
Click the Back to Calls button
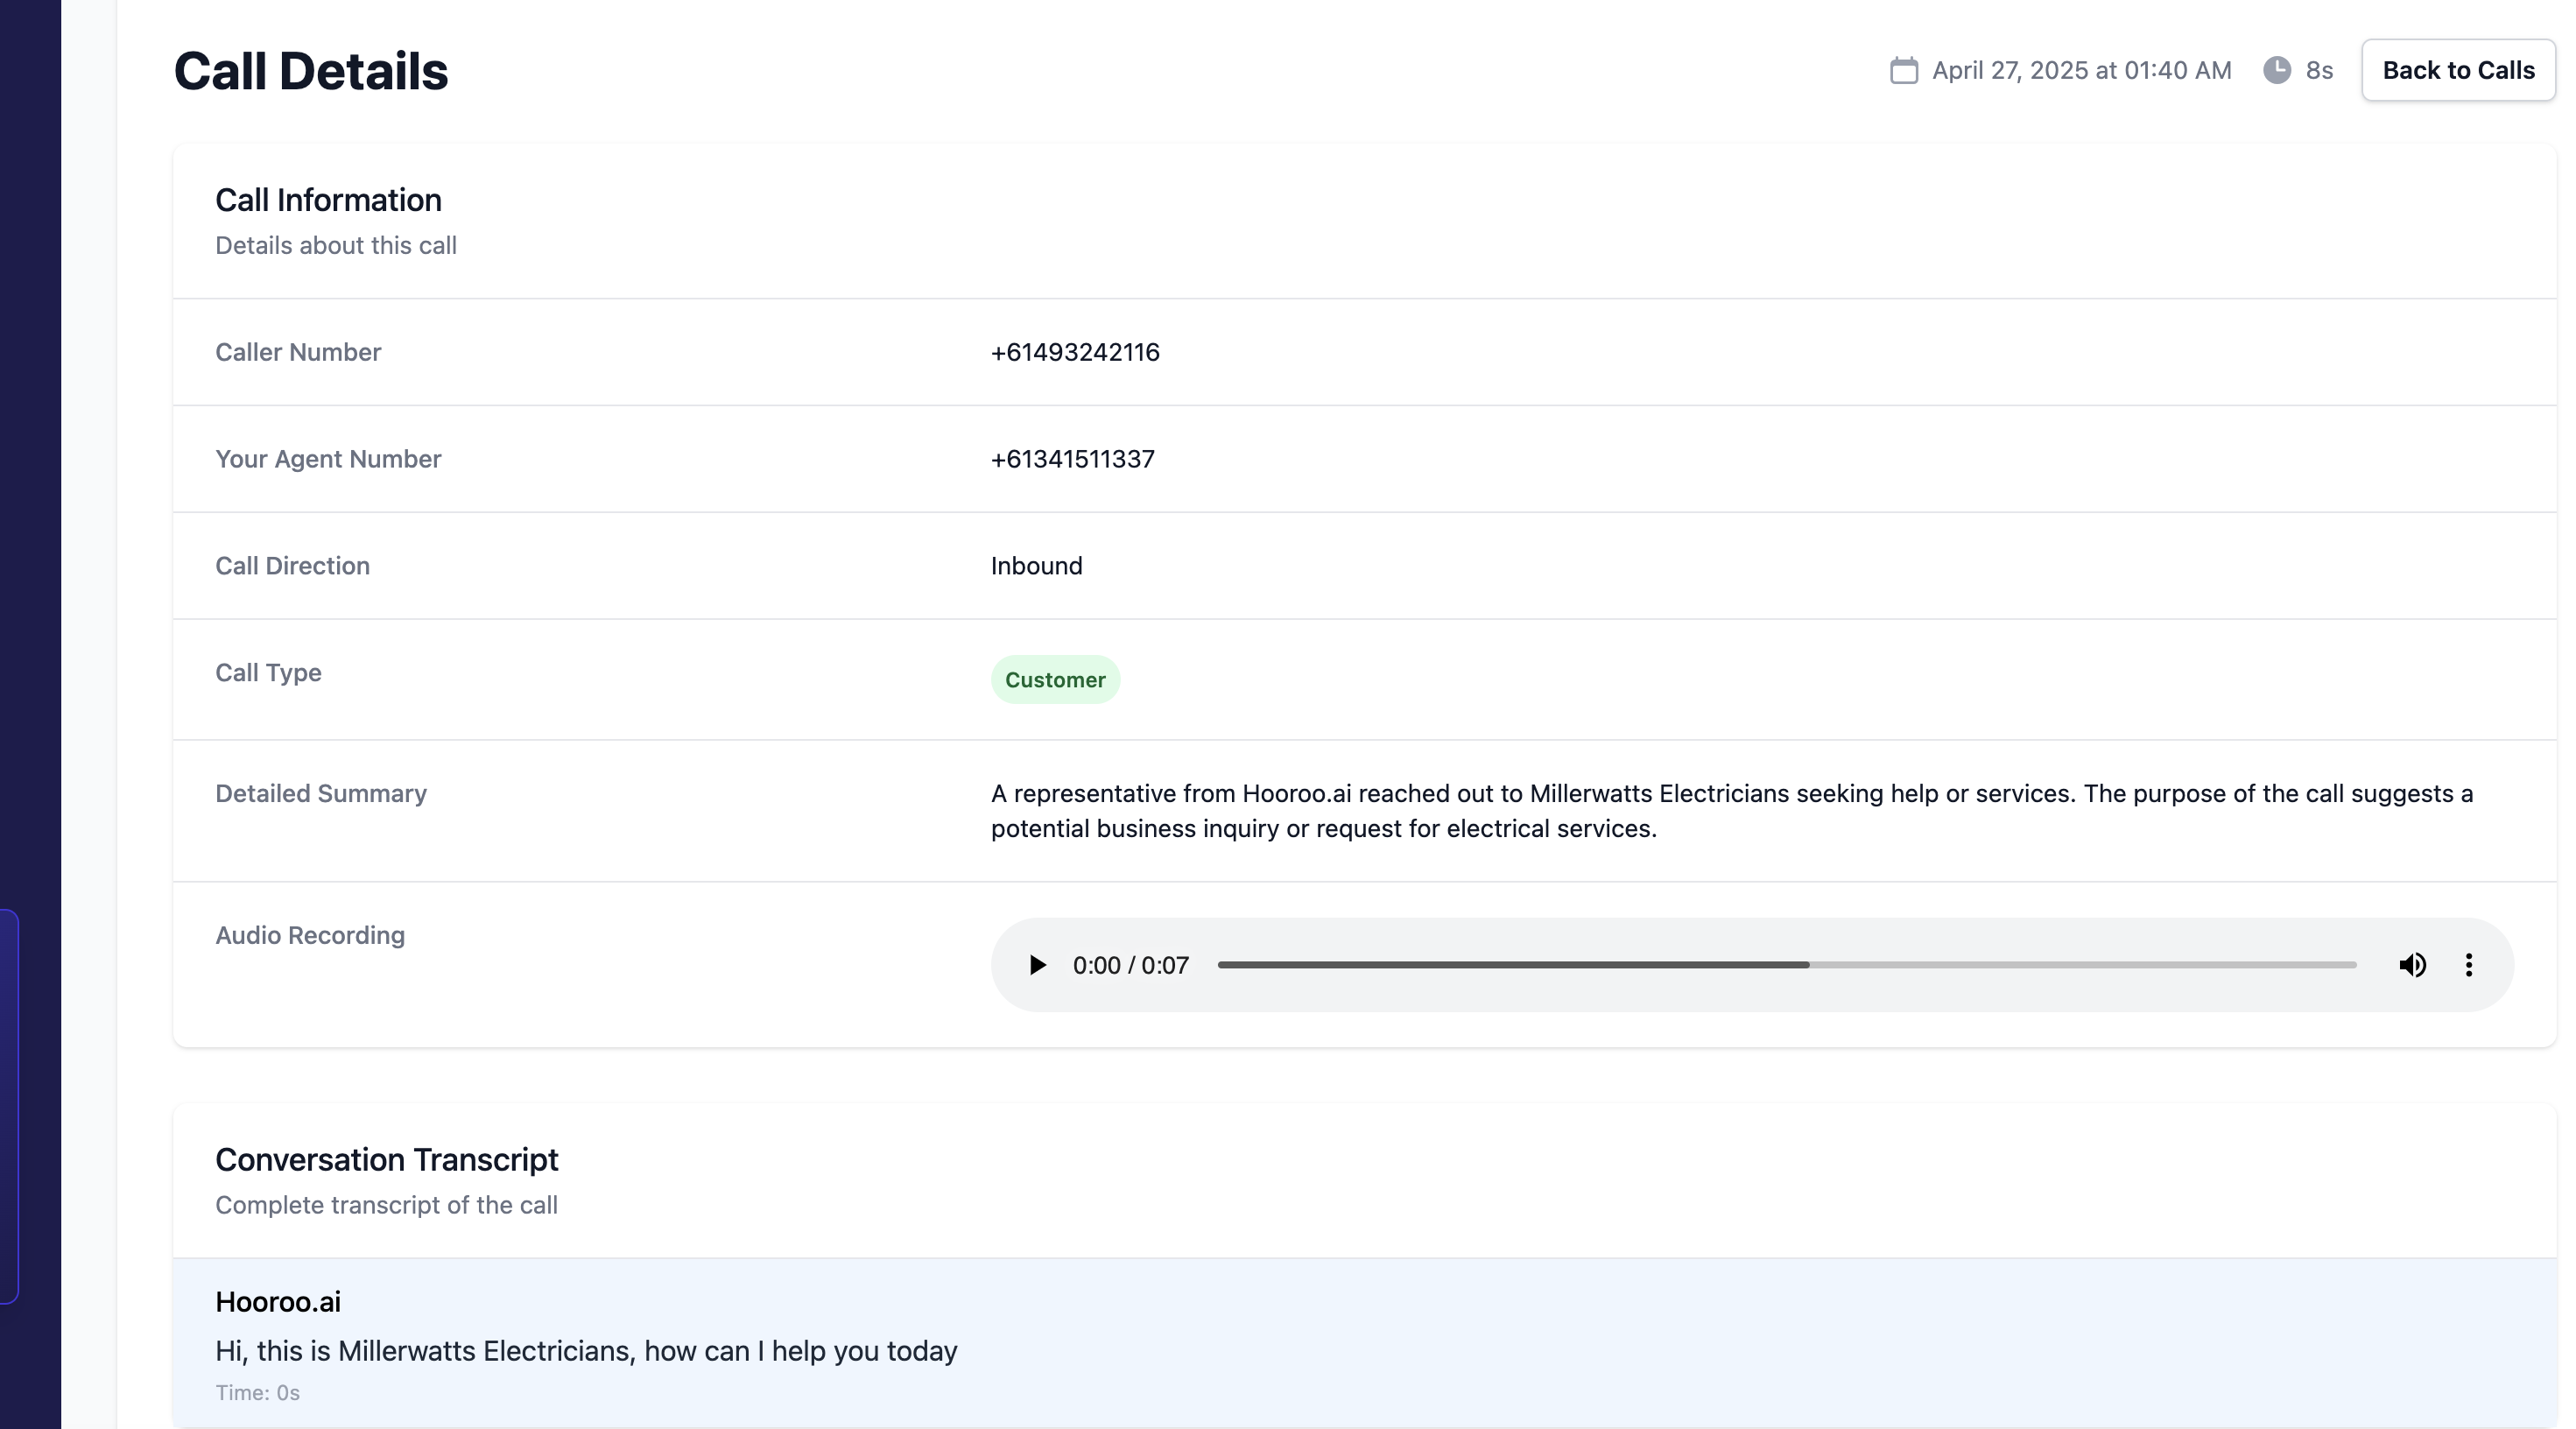[2458, 70]
